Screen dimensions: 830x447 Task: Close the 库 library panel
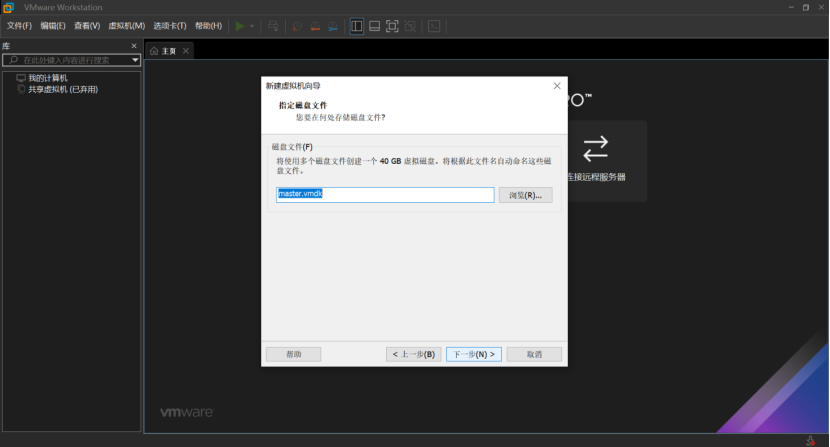point(134,46)
